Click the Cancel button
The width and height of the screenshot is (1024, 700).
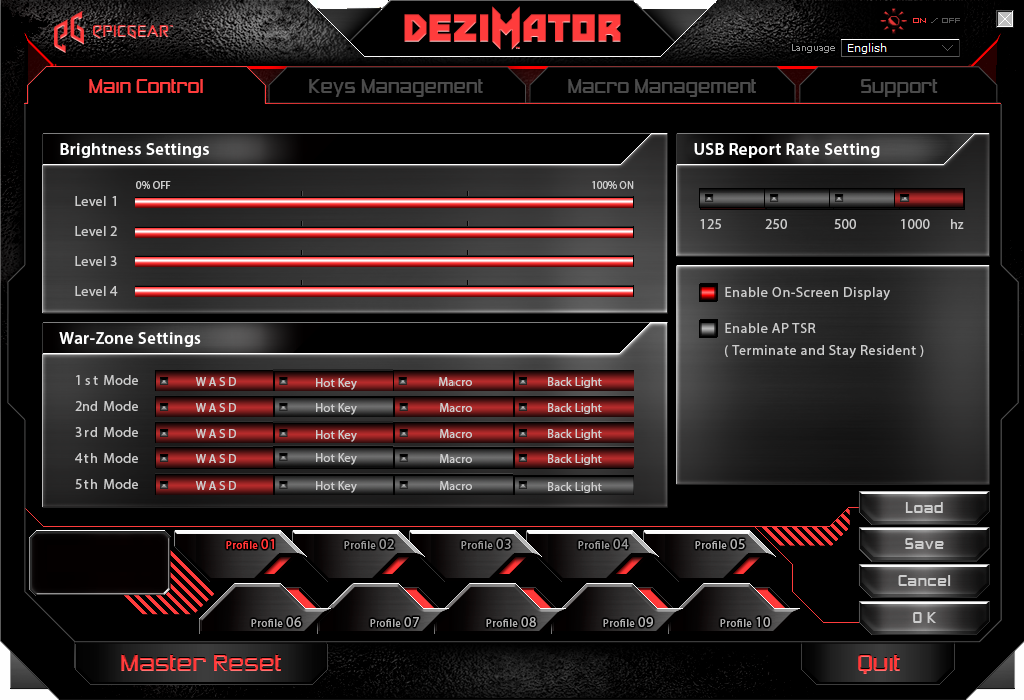point(924,581)
